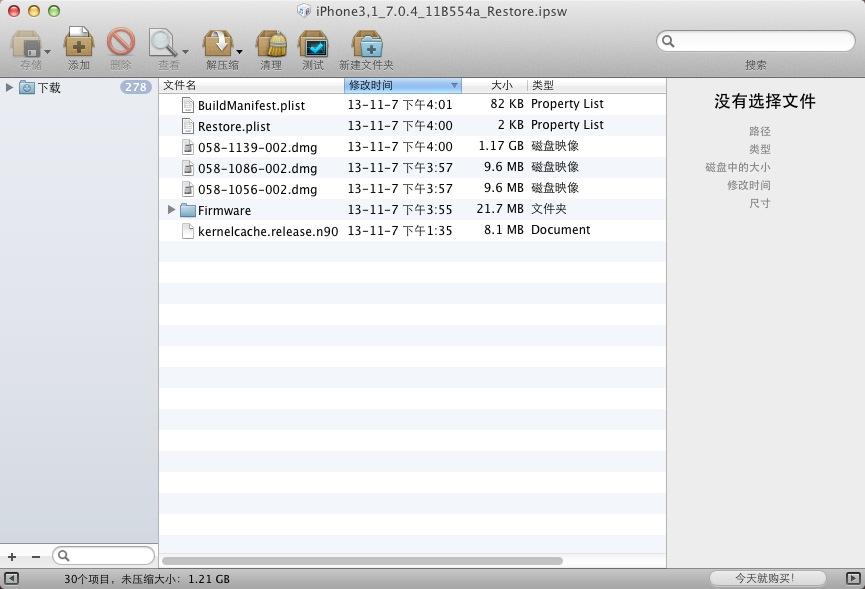
Task: Focus the 搜索 search field in toolbar
Action: 755,41
